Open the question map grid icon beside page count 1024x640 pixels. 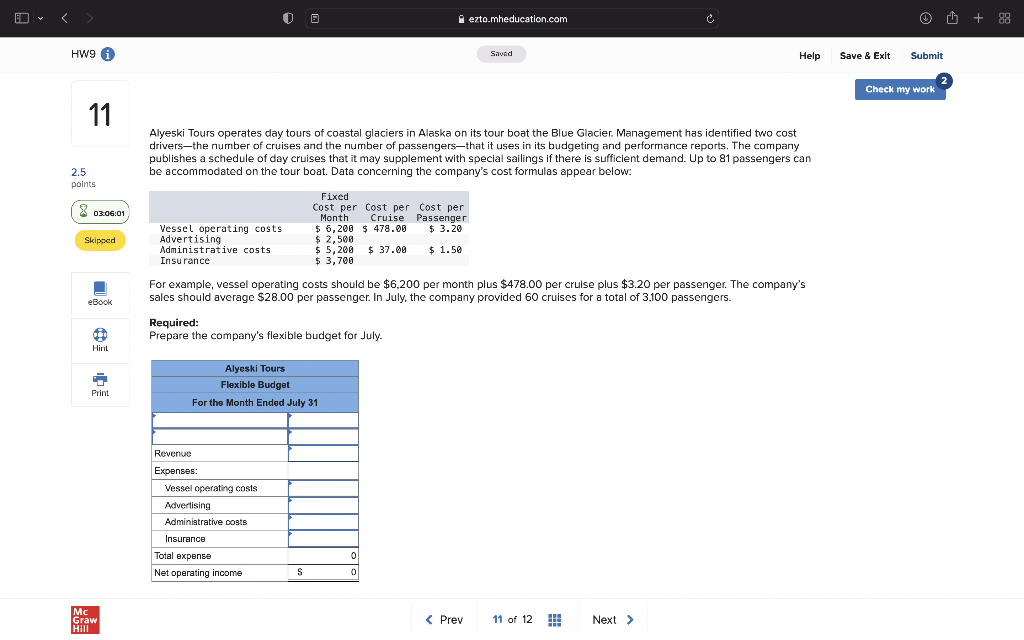pos(554,620)
